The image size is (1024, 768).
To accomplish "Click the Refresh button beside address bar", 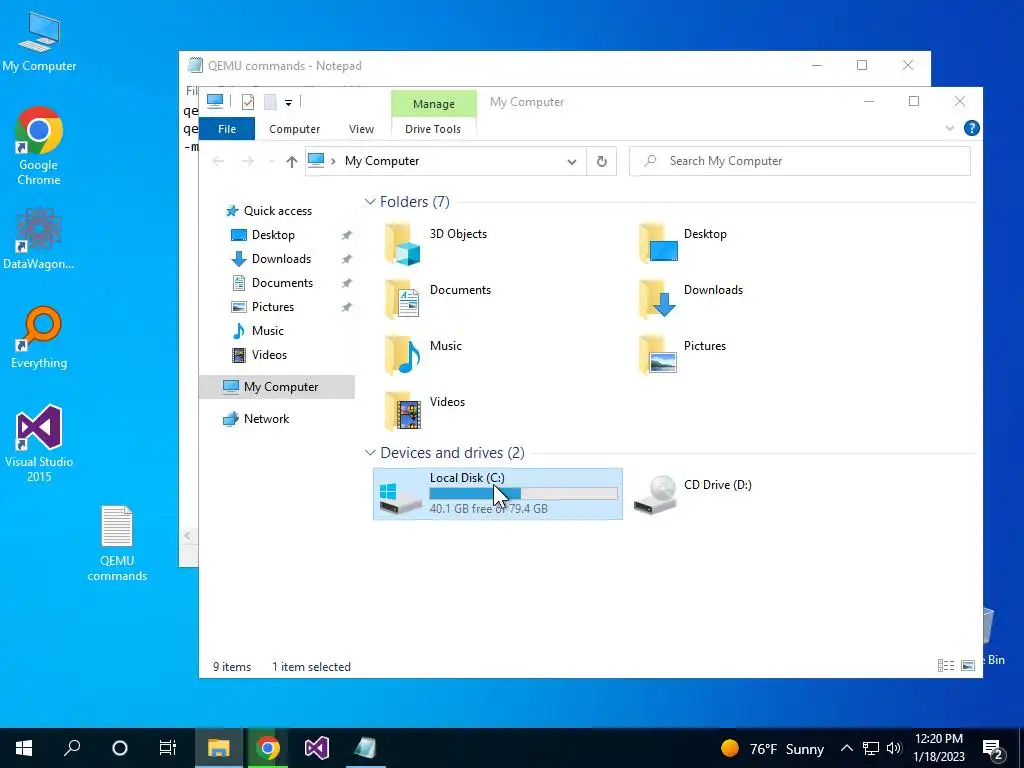I will point(601,161).
